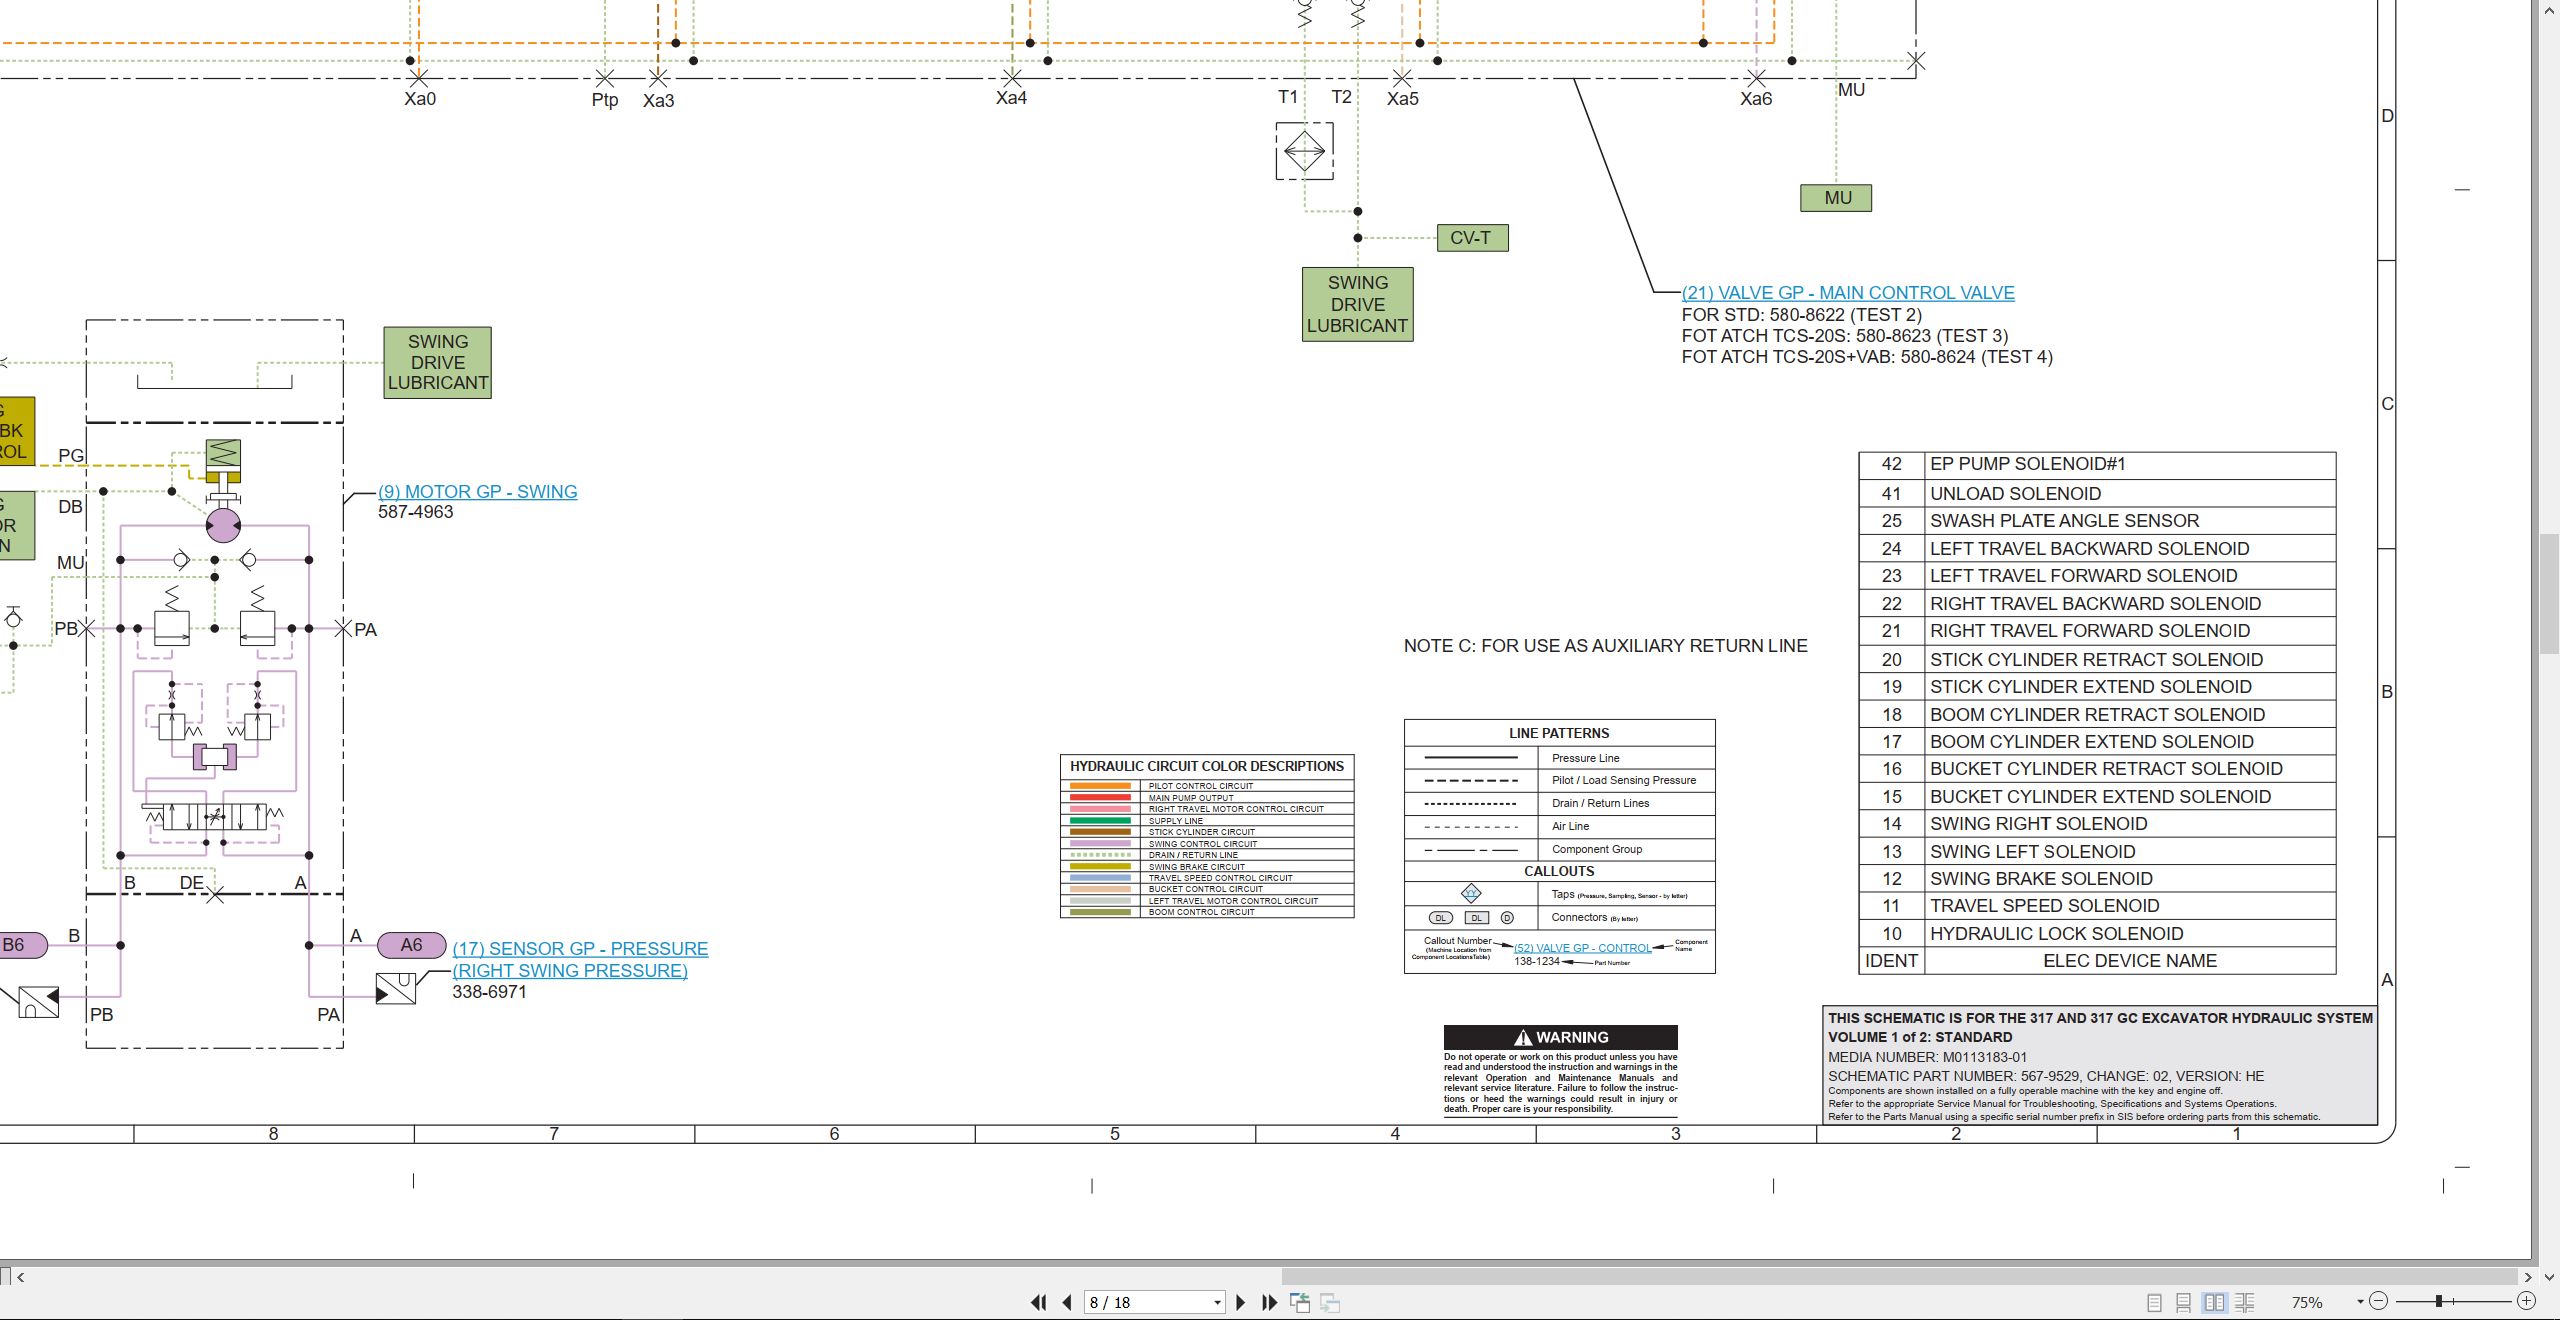Viewport: 2560px width, 1320px height.
Task: Click SWING DRIVE LUBRICANT box near motor
Action: [x=437, y=362]
